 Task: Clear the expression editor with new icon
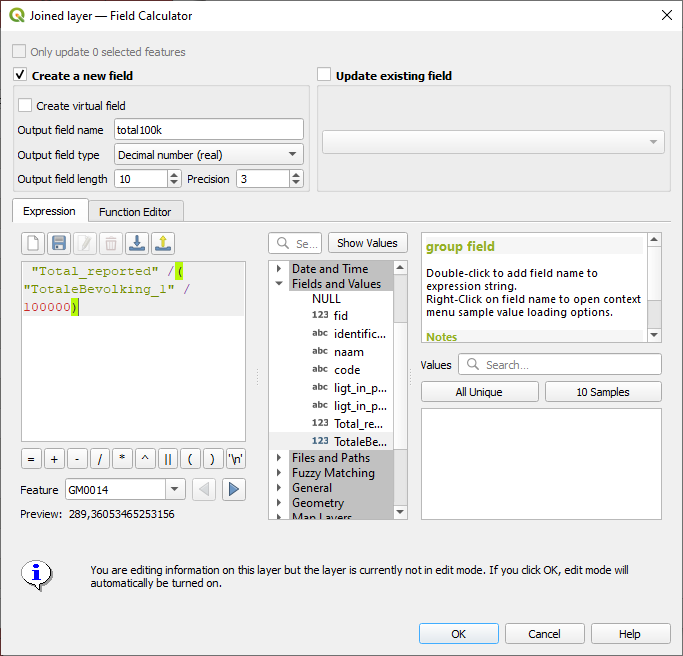tap(33, 243)
